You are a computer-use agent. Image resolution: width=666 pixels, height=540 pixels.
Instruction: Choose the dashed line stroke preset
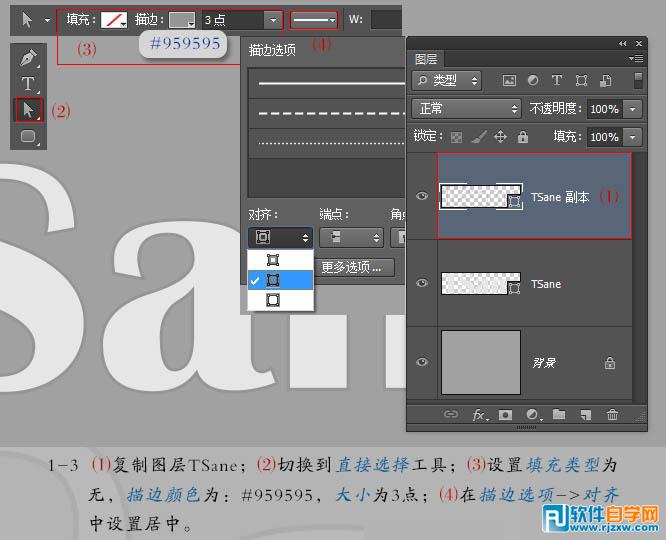click(326, 113)
